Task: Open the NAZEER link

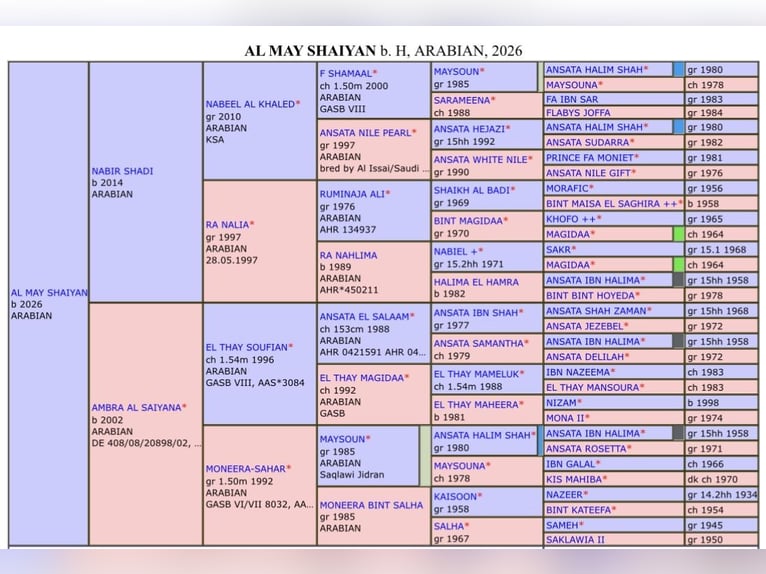Action: click(564, 494)
